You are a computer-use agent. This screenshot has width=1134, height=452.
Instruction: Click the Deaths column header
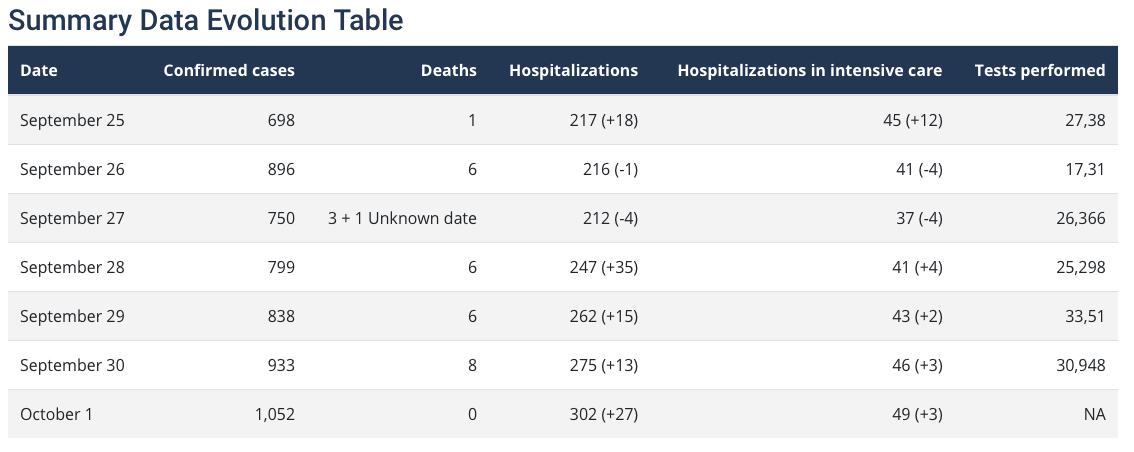(x=448, y=70)
